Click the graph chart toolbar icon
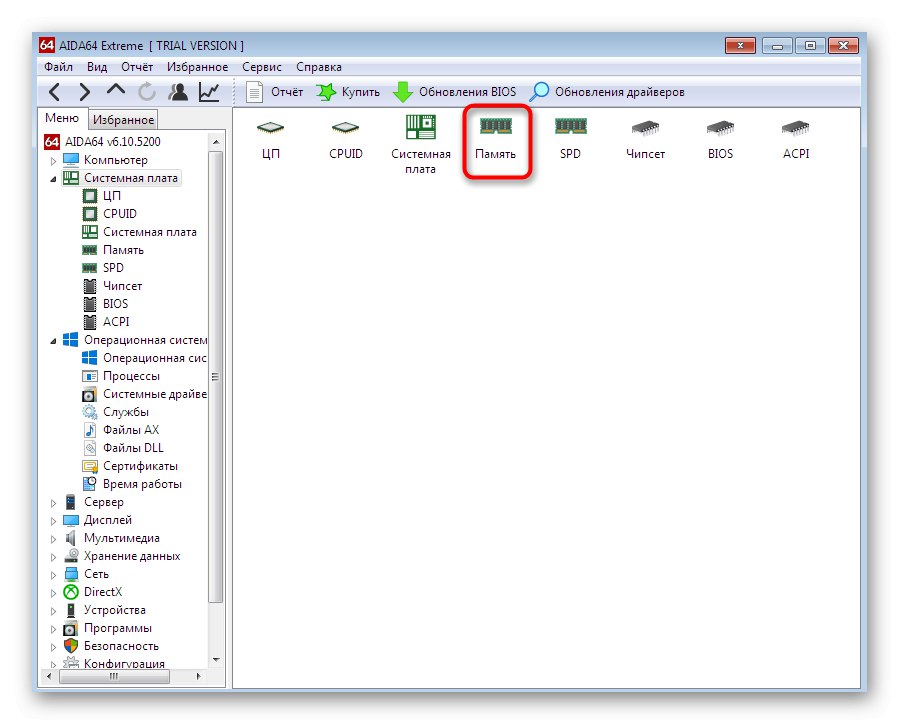This screenshot has width=899, height=724. (209, 92)
